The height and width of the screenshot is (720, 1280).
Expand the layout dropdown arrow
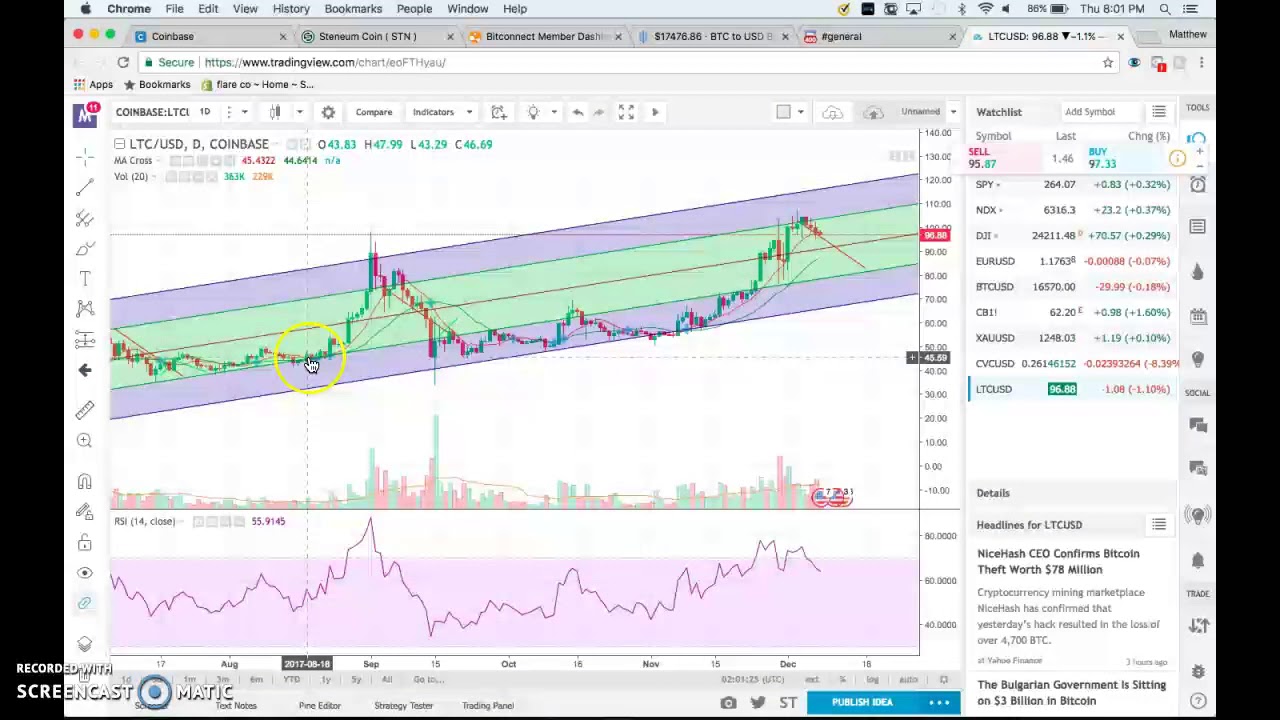tap(800, 112)
